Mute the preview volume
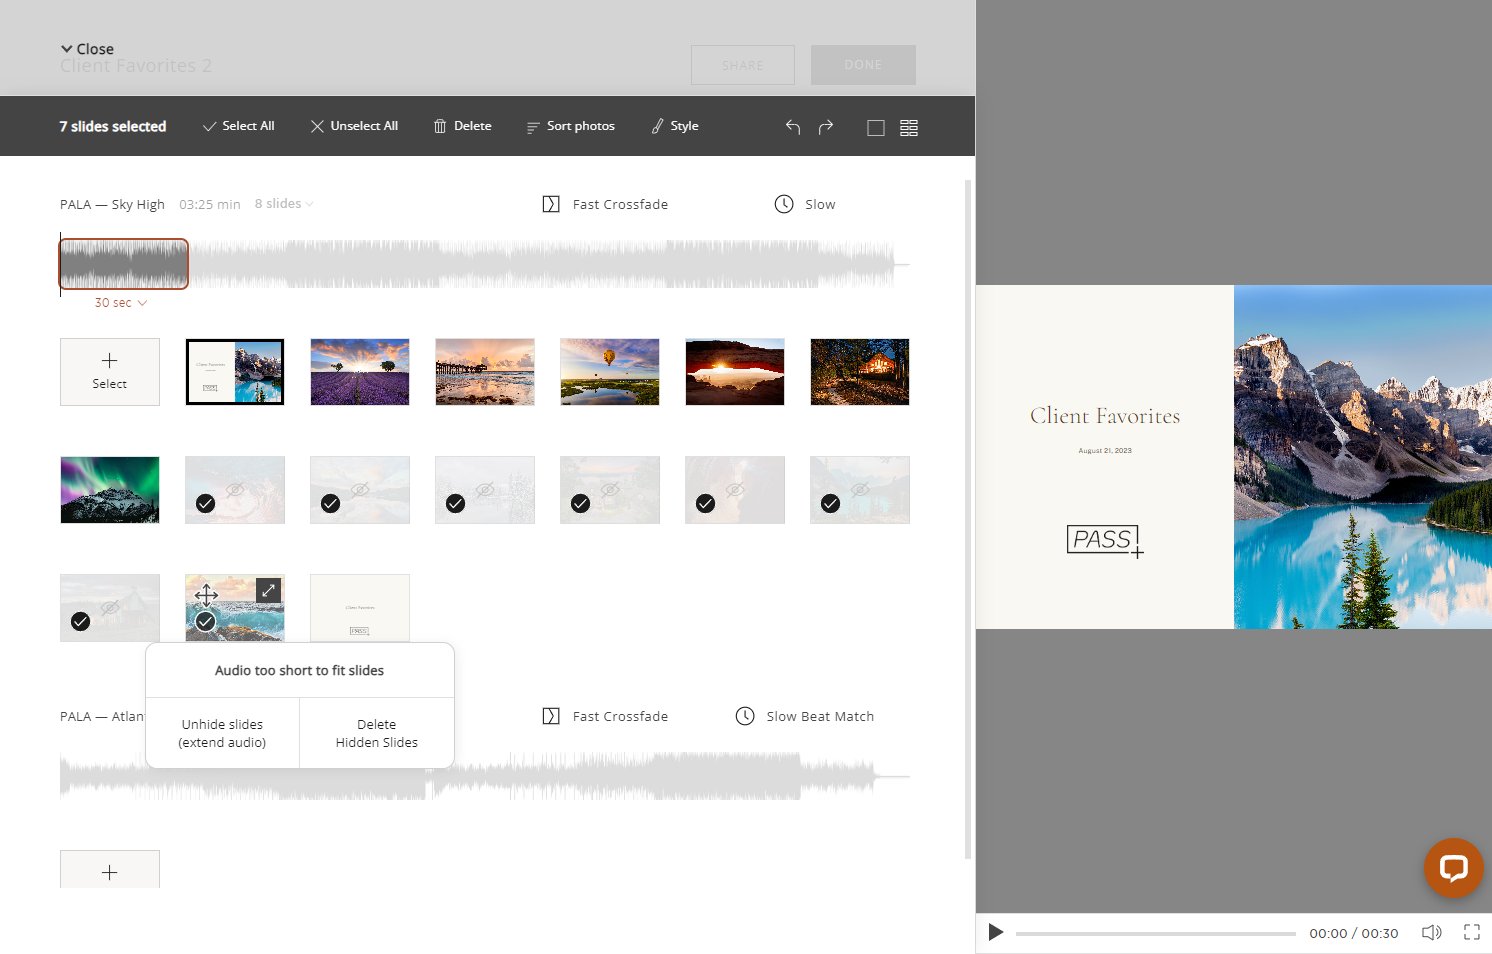 [1432, 932]
